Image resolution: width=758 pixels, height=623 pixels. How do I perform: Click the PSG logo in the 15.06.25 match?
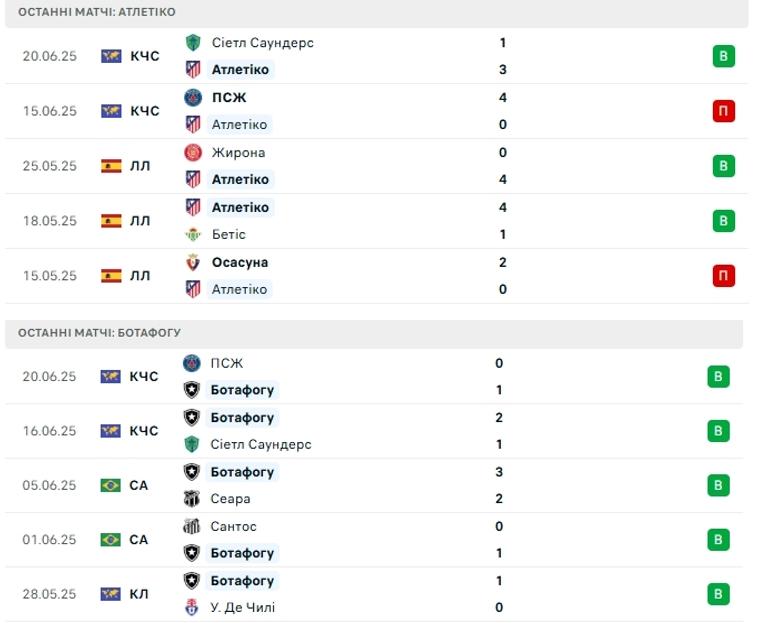(193, 98)
